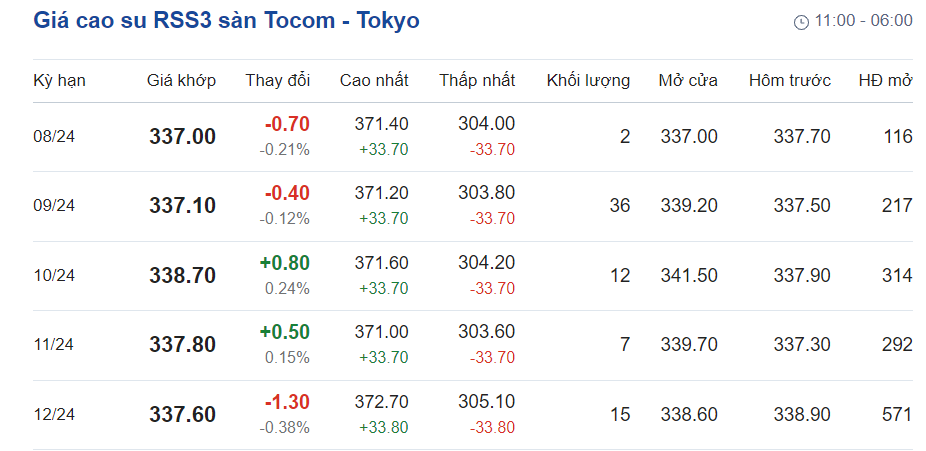
Task: Select the Thấp nhất column header
Action: (477, 81)
